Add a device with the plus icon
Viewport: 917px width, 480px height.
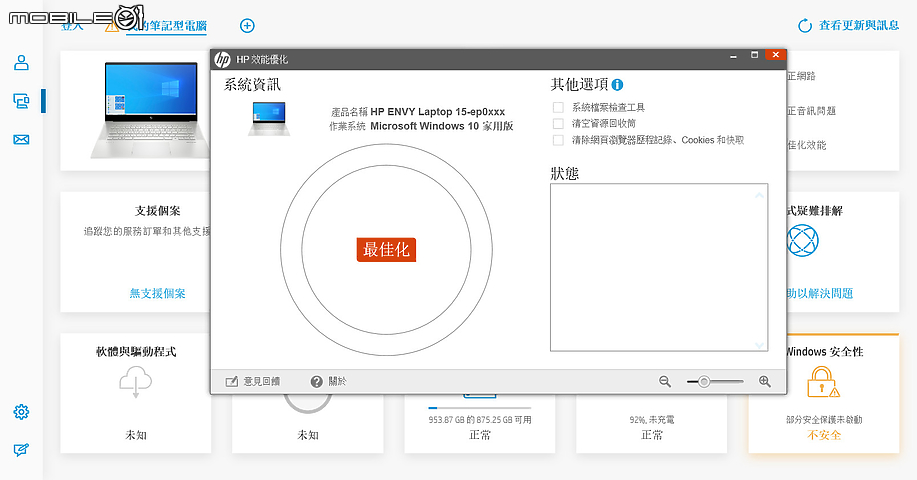pyautogui.click(x=247, y=26)
